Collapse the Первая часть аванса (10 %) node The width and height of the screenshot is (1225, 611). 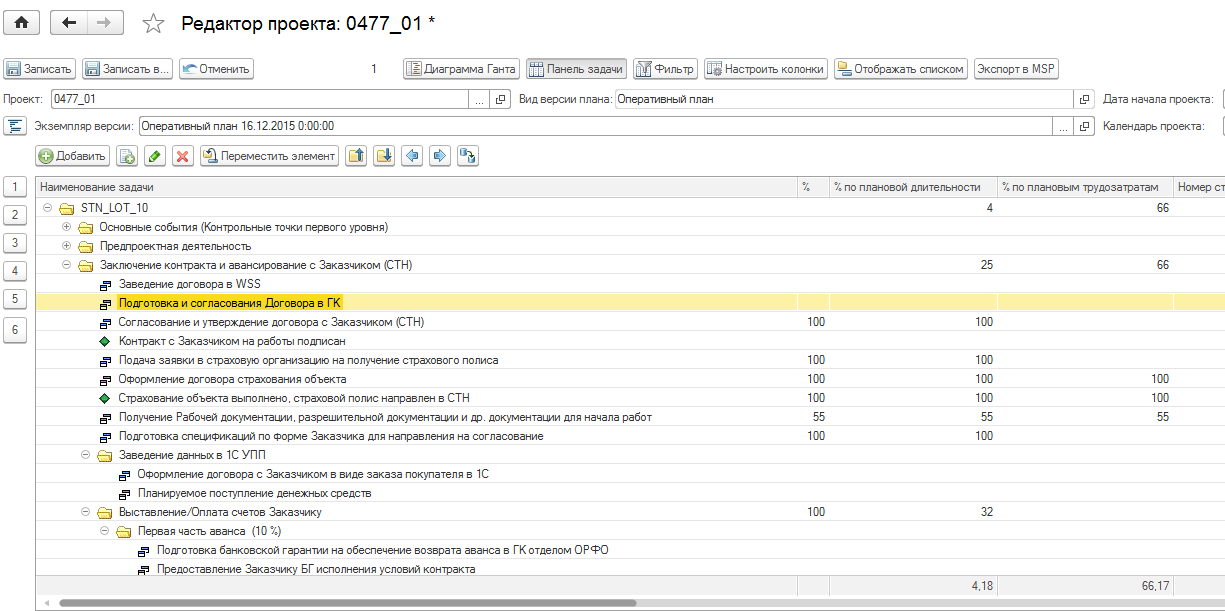click(x=105, y=531)
